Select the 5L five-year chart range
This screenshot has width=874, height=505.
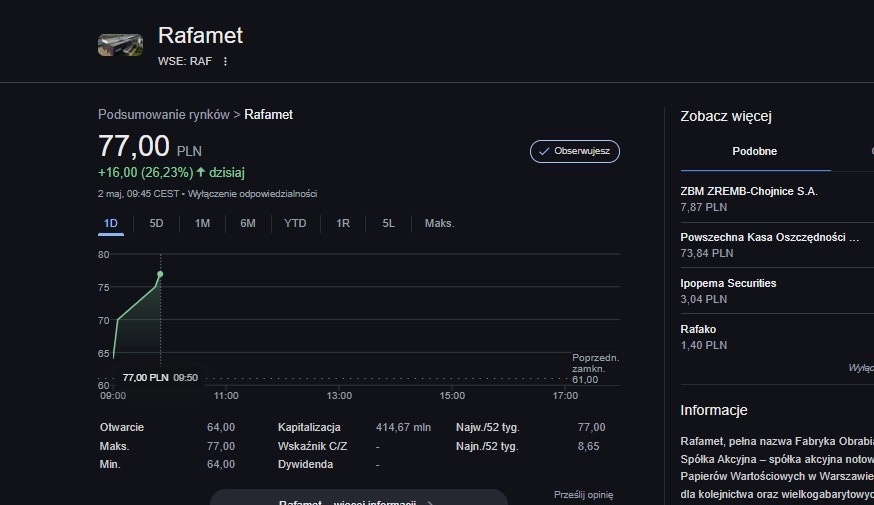coord(388,223)
